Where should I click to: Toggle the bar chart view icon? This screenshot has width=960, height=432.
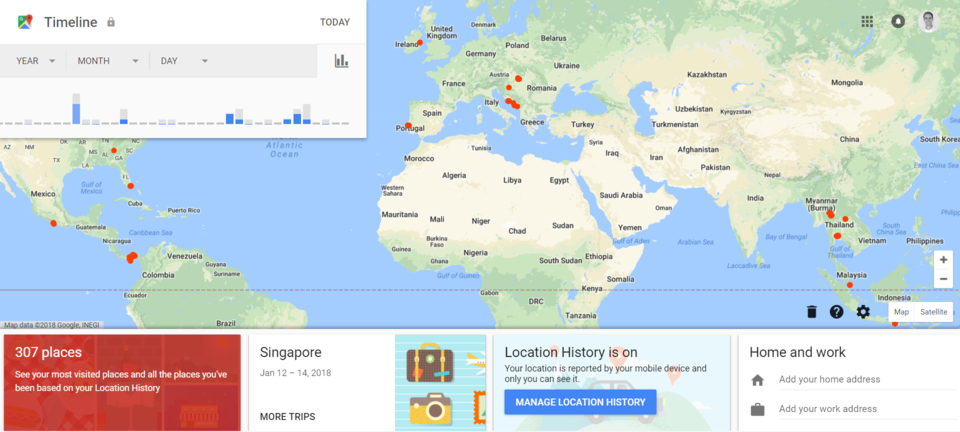pyautogui.click(x=342, y=61)
